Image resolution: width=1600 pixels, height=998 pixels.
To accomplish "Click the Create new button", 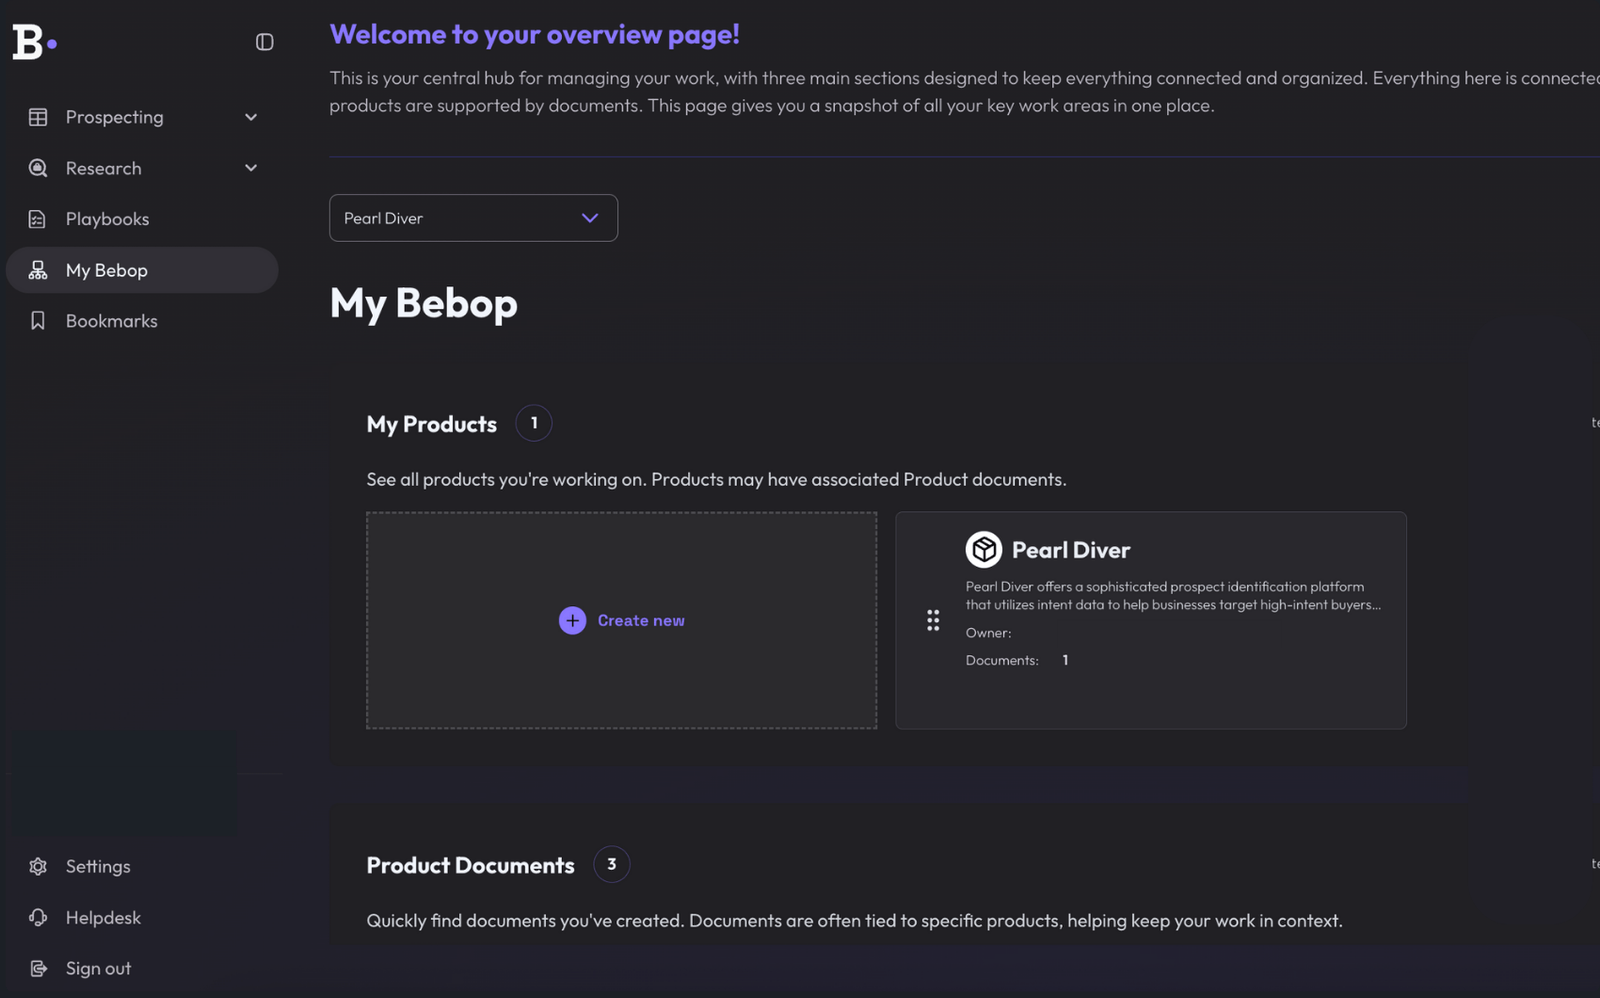I will 621,620.
